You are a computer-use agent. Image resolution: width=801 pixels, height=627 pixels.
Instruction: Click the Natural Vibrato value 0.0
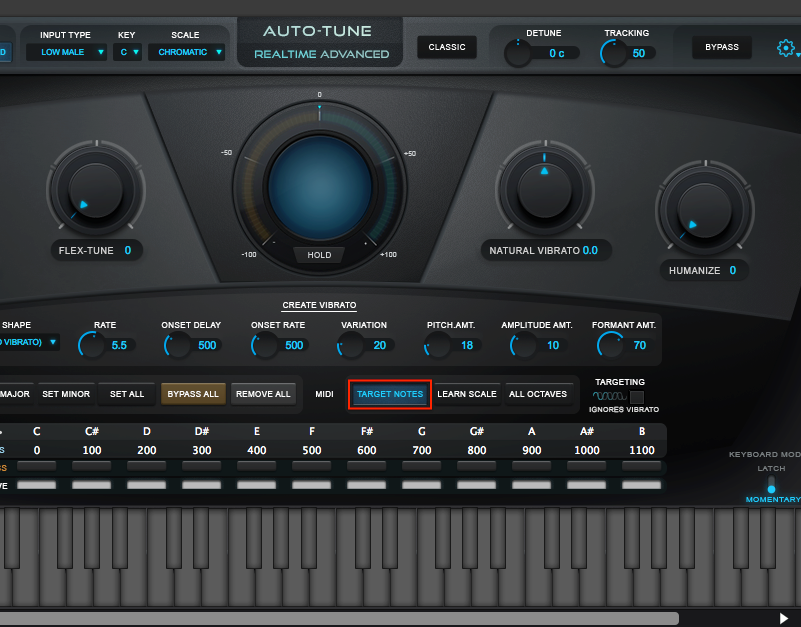point(590,250)
